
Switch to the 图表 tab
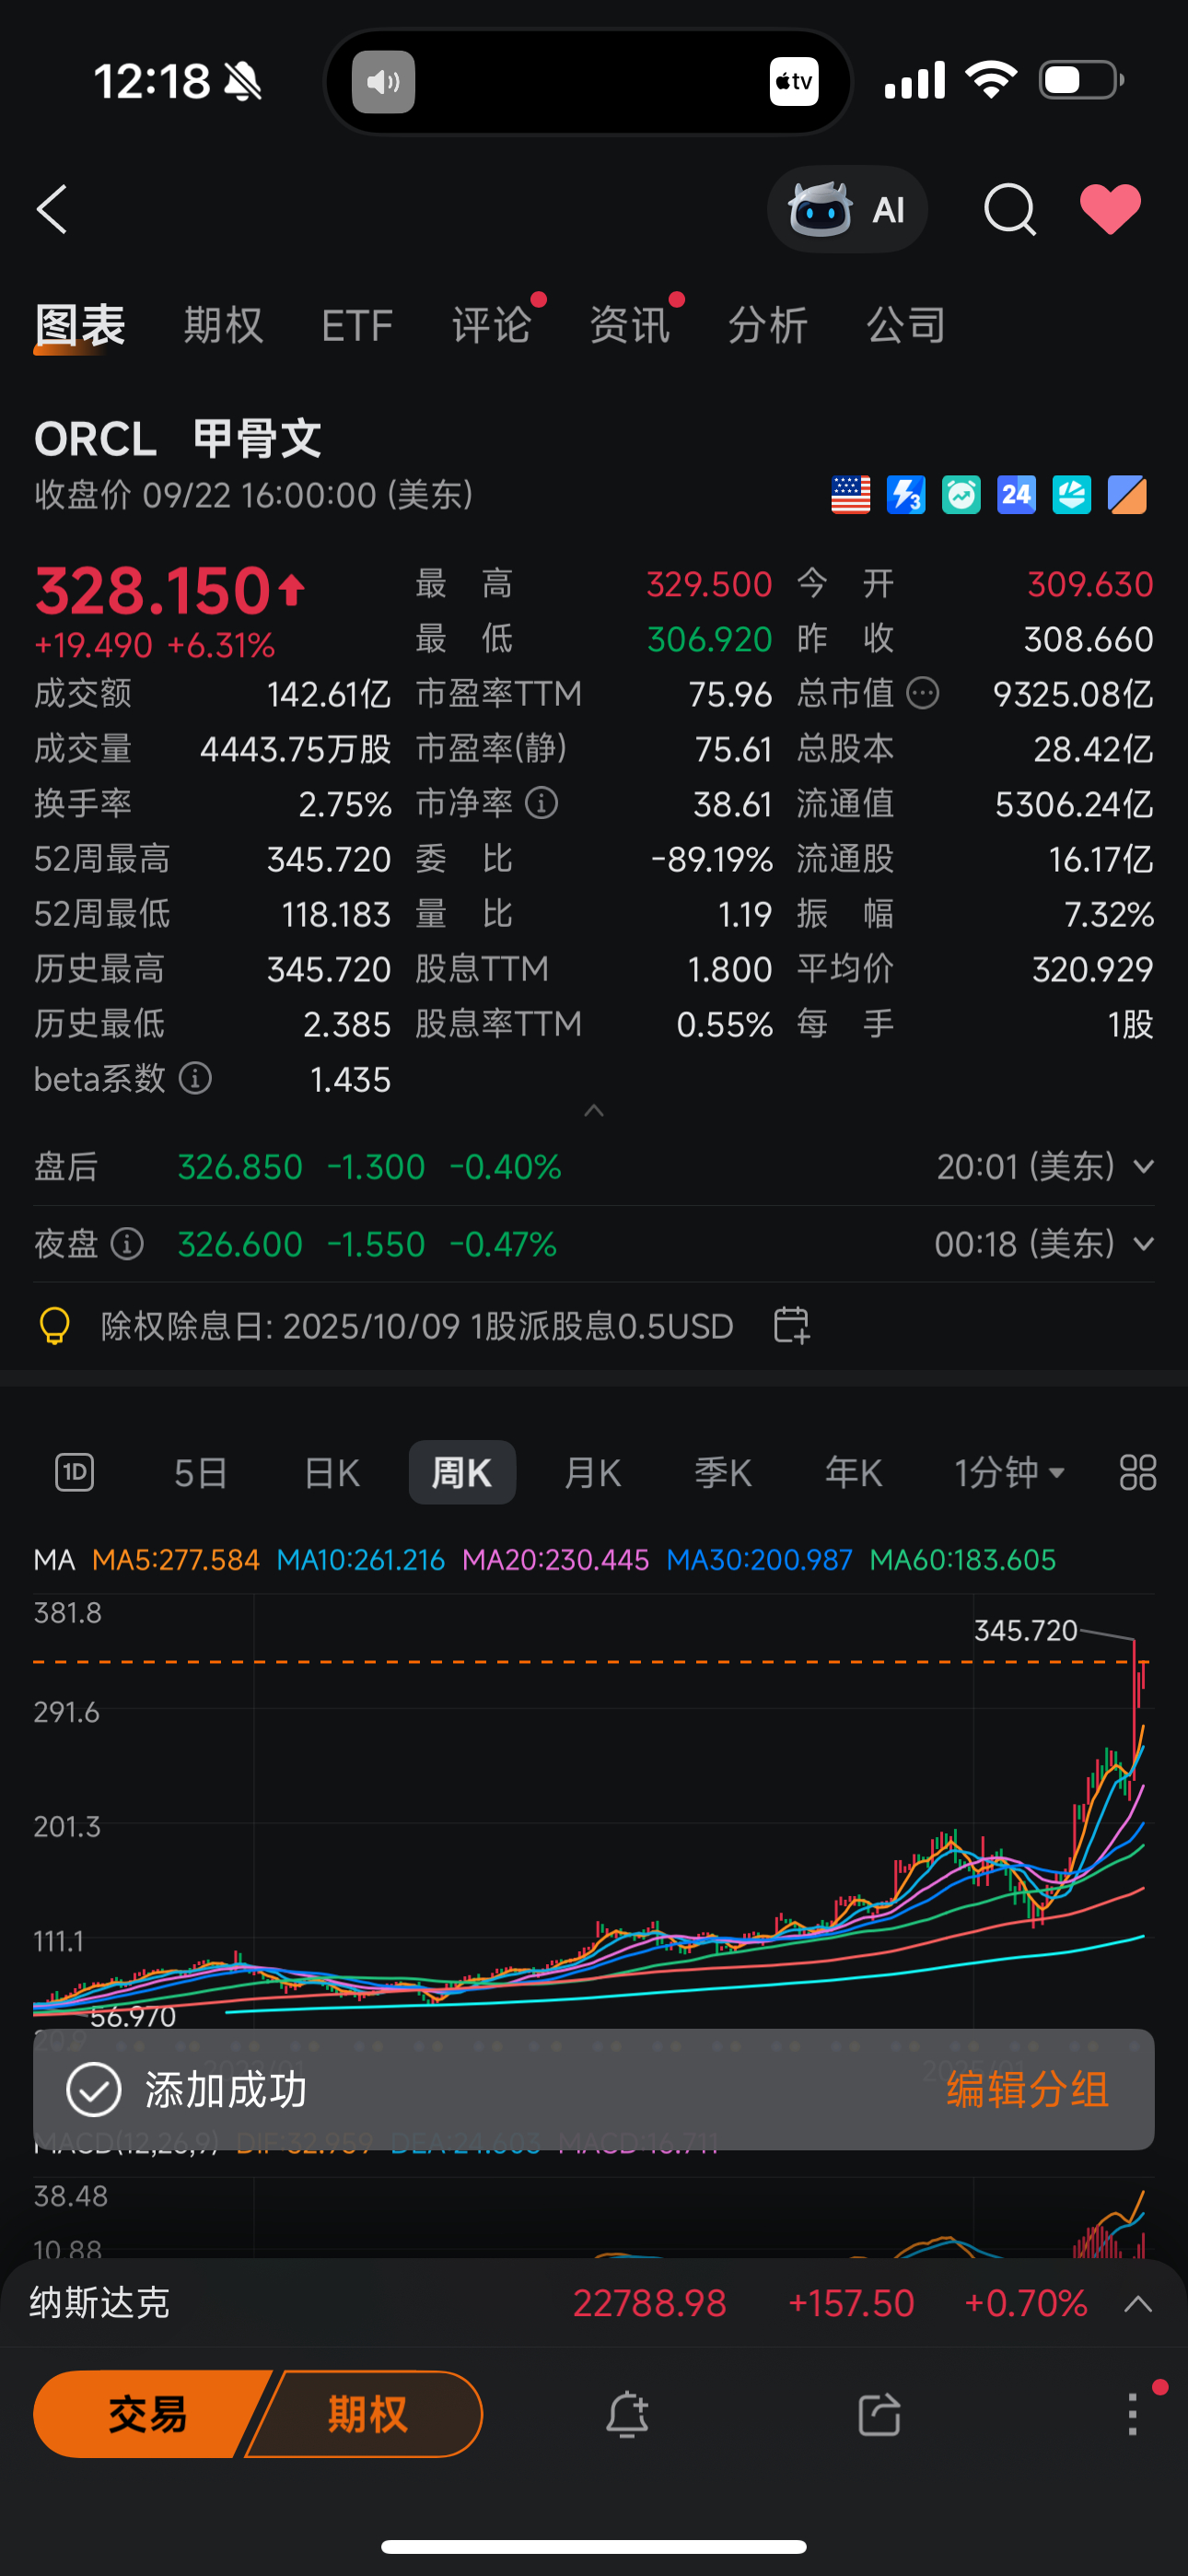point(80,326)
